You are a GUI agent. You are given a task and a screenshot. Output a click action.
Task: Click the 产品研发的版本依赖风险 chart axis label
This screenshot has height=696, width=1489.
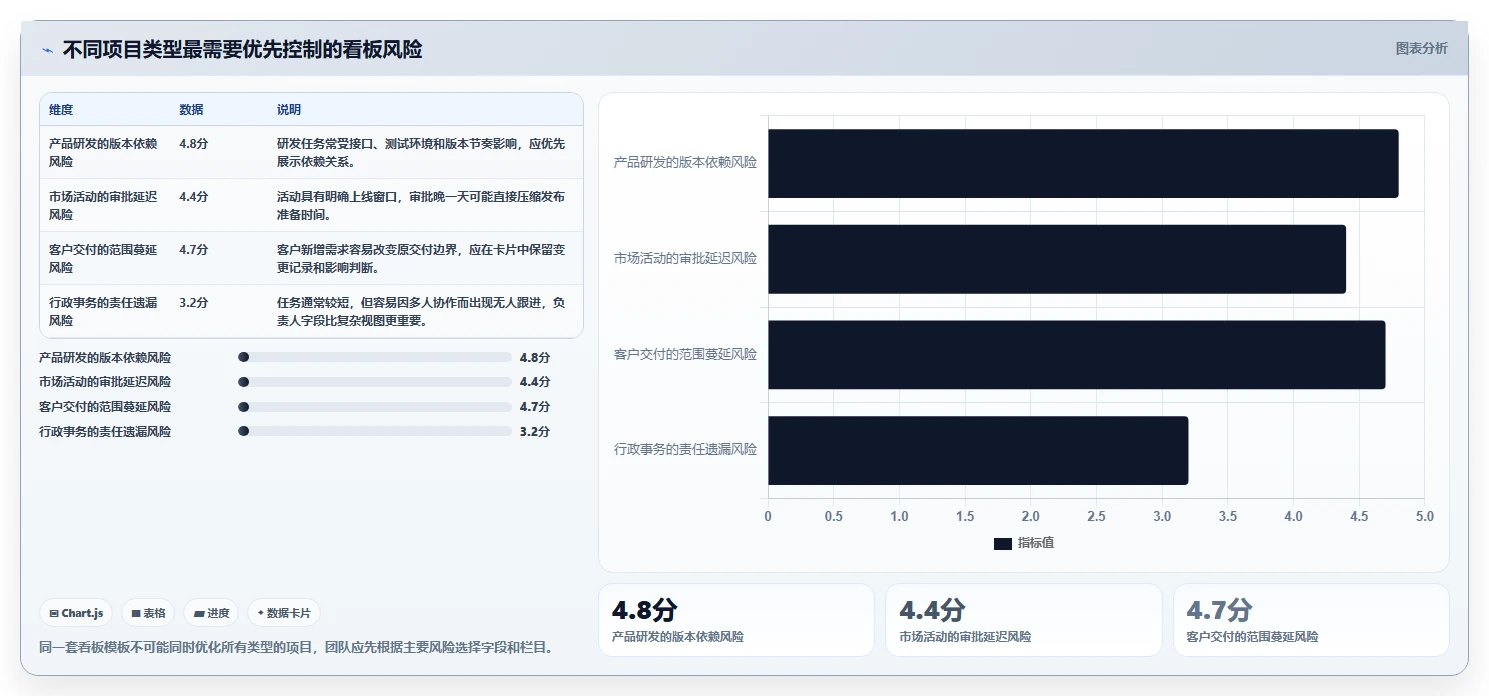tap(685, 162)
